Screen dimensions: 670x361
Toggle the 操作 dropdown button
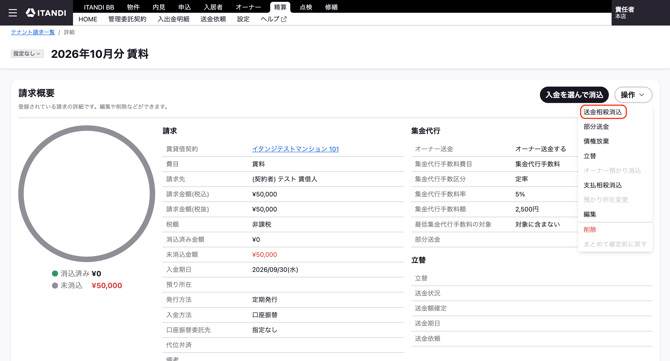633,95
